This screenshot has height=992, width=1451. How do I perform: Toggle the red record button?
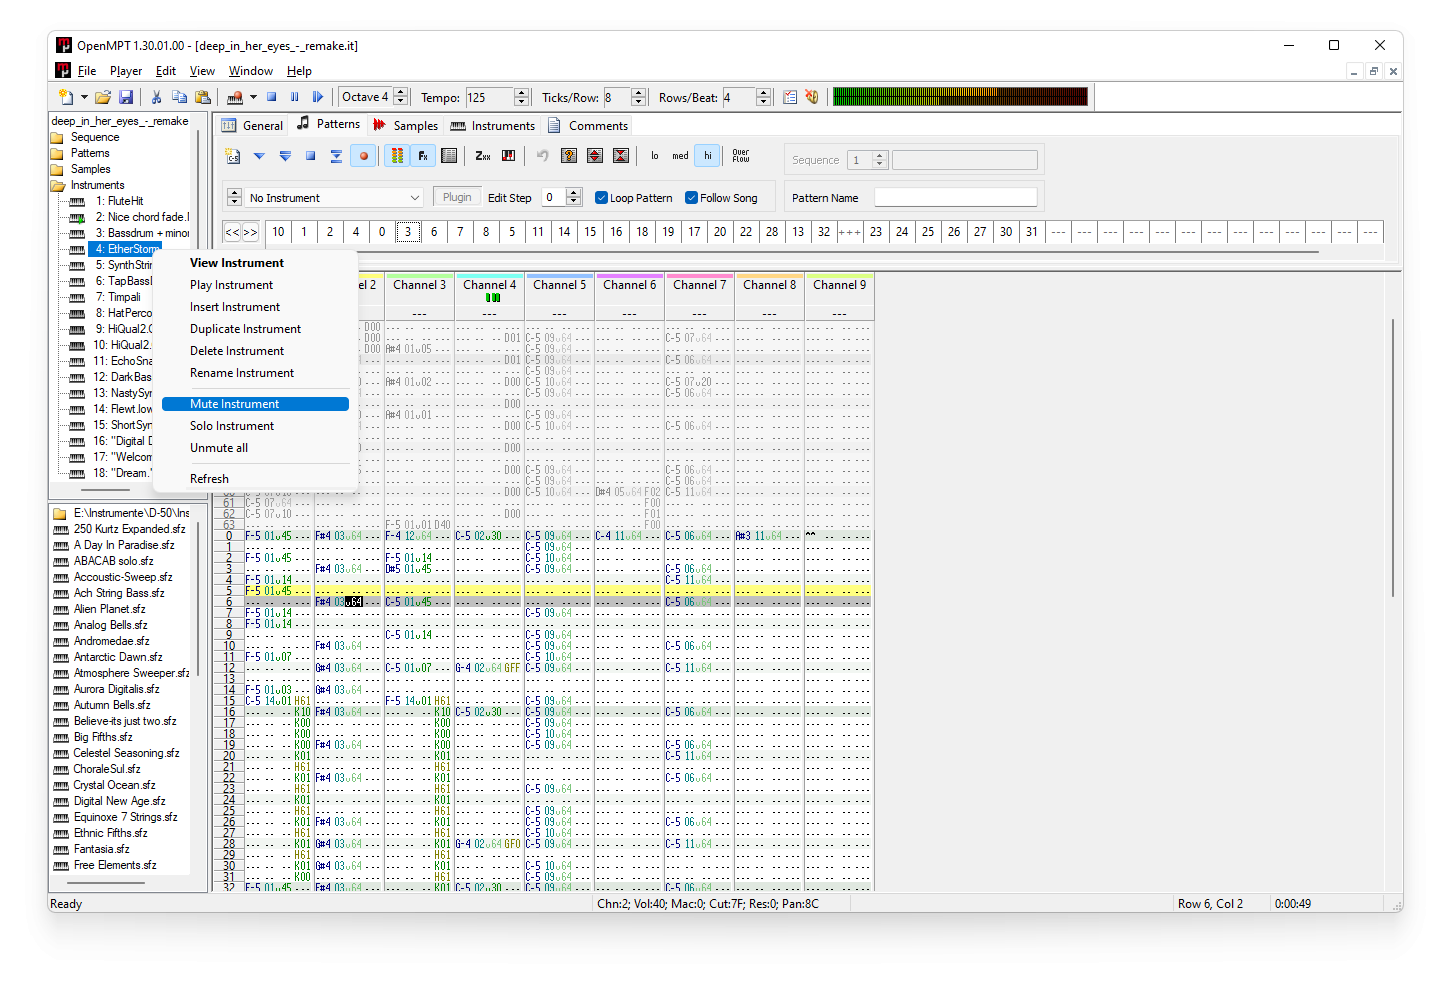(x=364, y=156)
